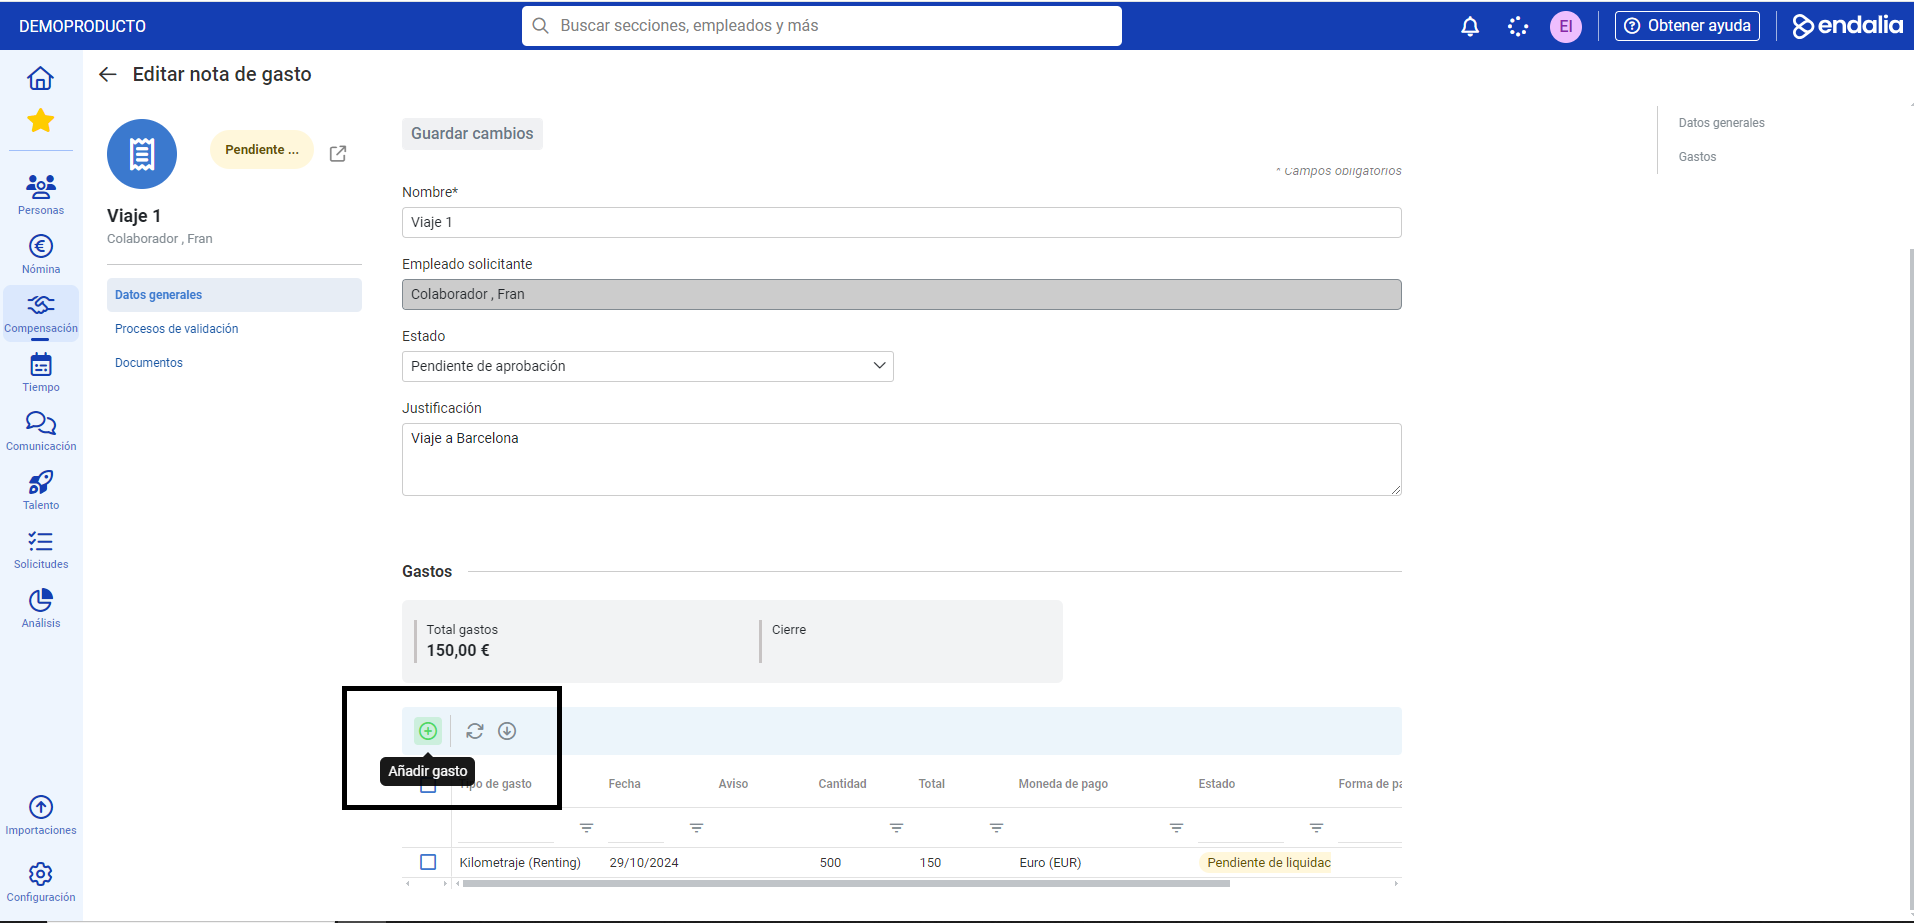Open the Comunicación section
The width and height of the screenshot is (1914, 923).
tap(41, 431)
